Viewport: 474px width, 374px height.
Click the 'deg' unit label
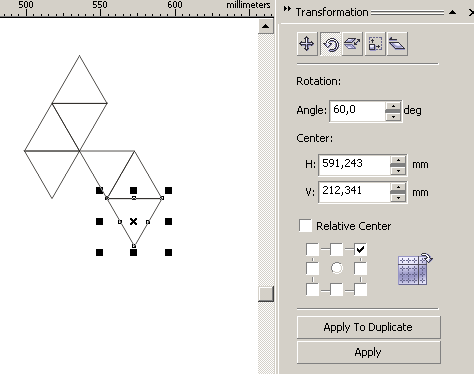click(x=412, y=111)
